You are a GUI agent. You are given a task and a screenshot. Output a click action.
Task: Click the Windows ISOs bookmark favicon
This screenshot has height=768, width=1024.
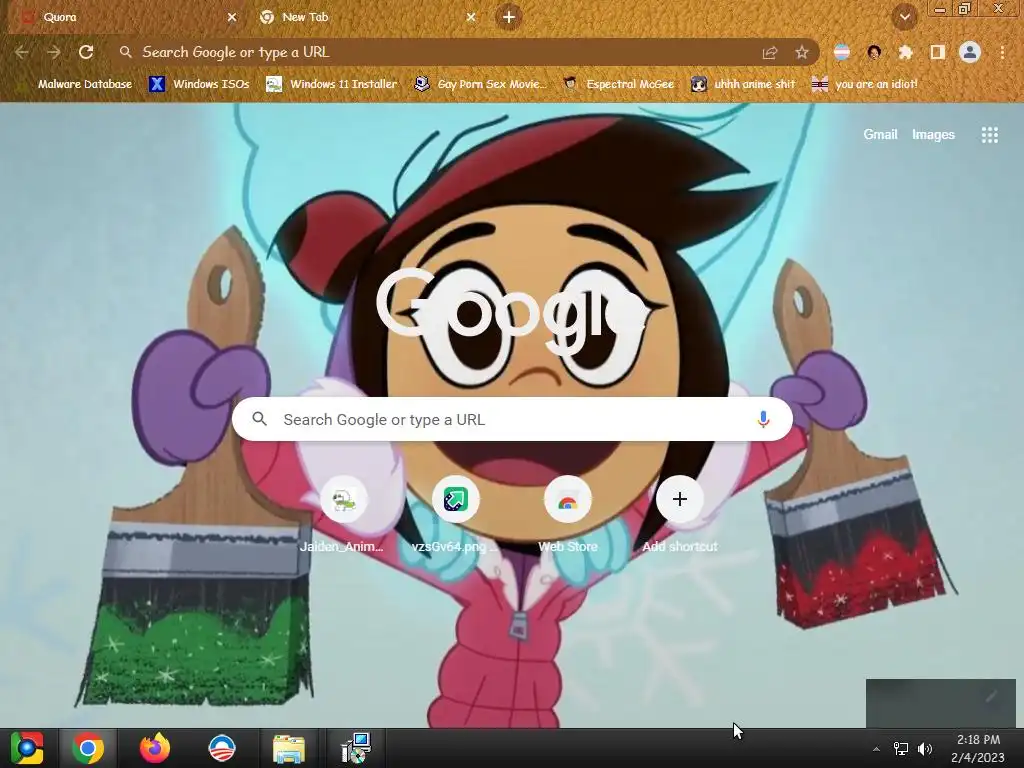(157, 84)
